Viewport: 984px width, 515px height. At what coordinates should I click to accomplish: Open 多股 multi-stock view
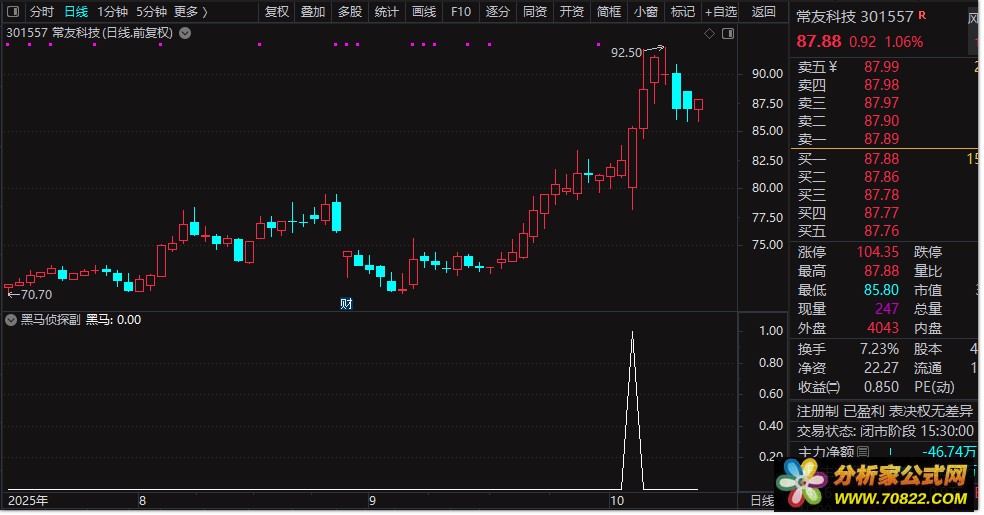[350, 11]
